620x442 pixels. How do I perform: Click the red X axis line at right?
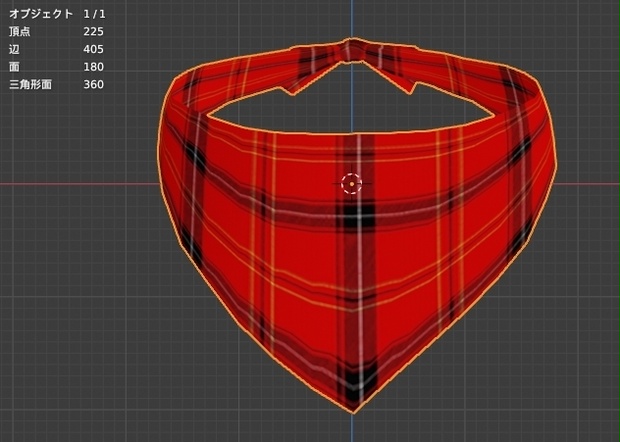point(588,183)
